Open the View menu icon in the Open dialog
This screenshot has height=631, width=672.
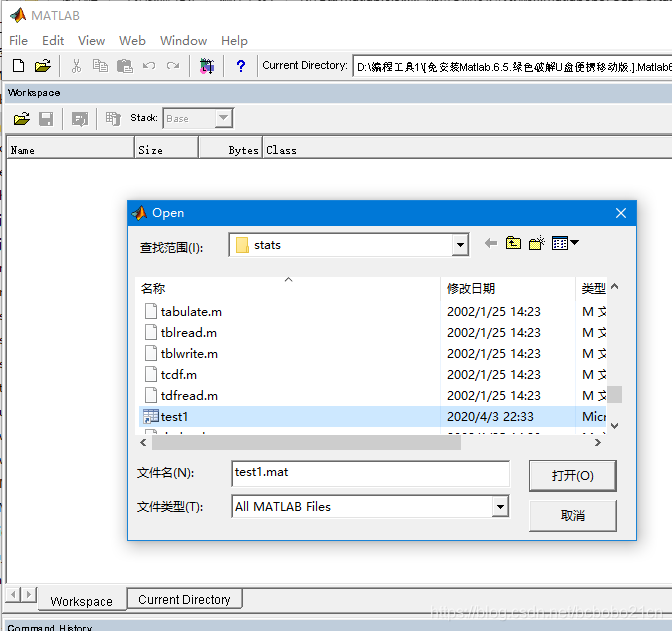[x=565, y=243]
